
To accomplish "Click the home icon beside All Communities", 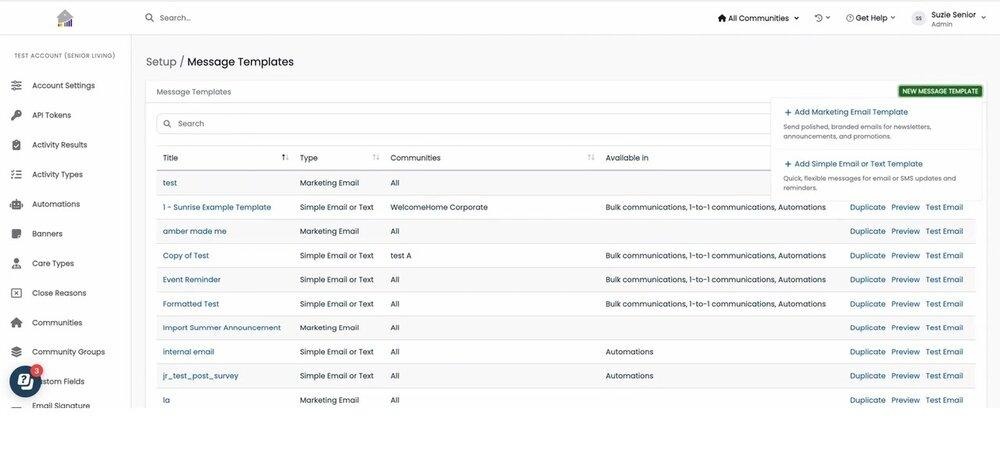I will (722, 19).
